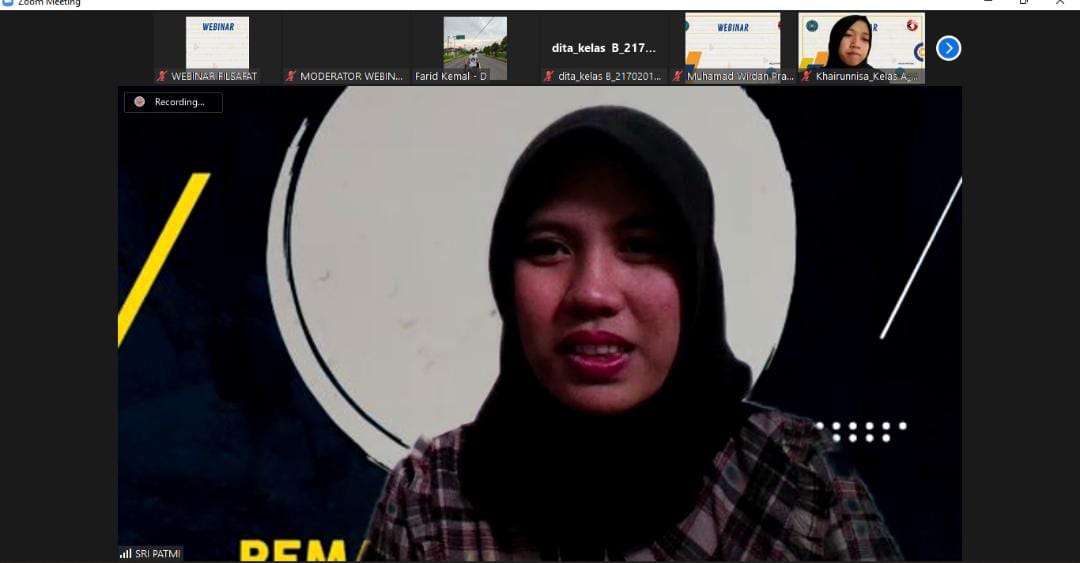The width and height of the screenshot is (1080, 563).
Task: Select the MODERATOR WEBIN... participant tile
Action: pyautogui.click(x=346, y=48)
